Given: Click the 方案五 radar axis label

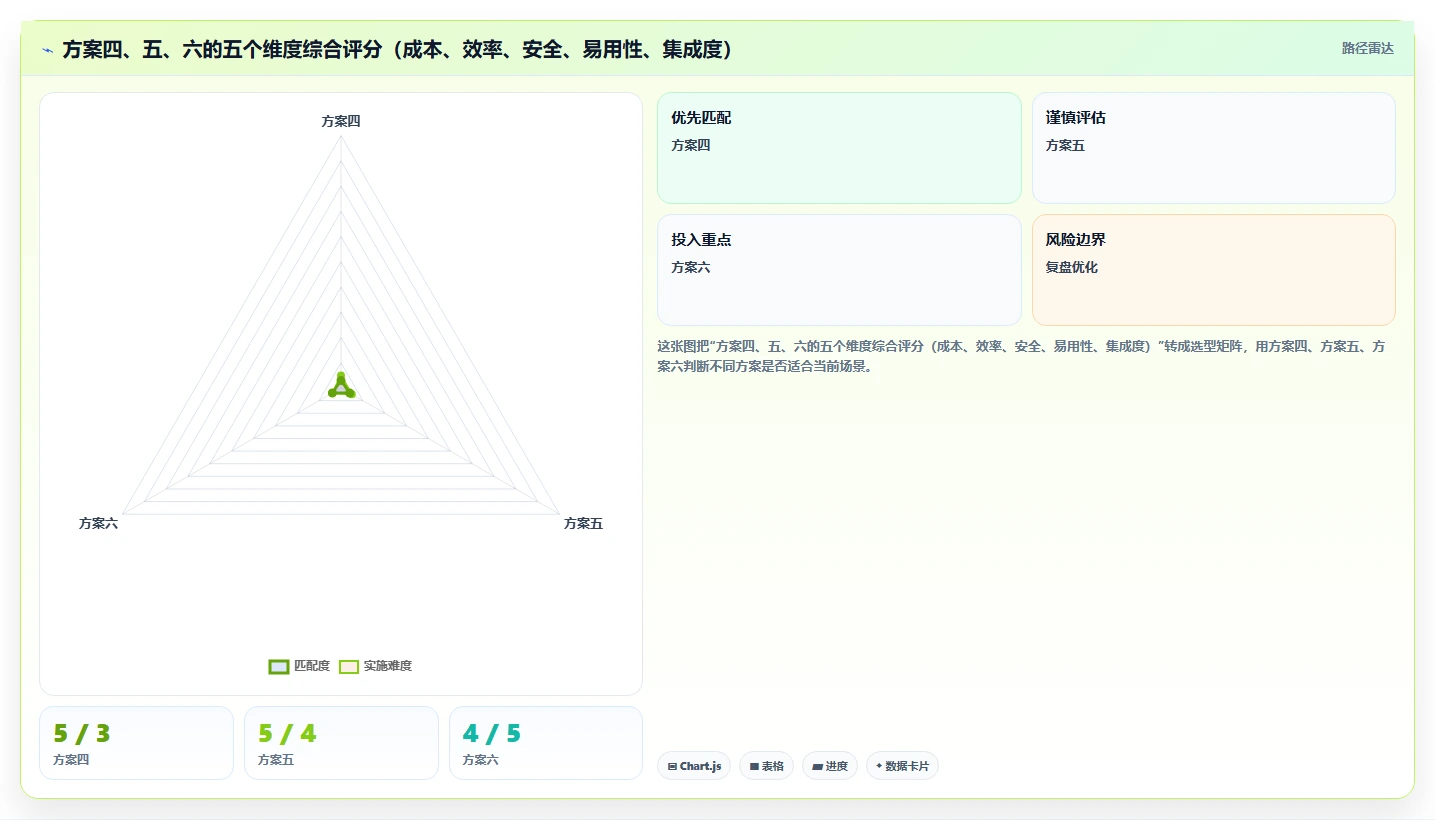Looking at the screenshot, I should point(583,523).
